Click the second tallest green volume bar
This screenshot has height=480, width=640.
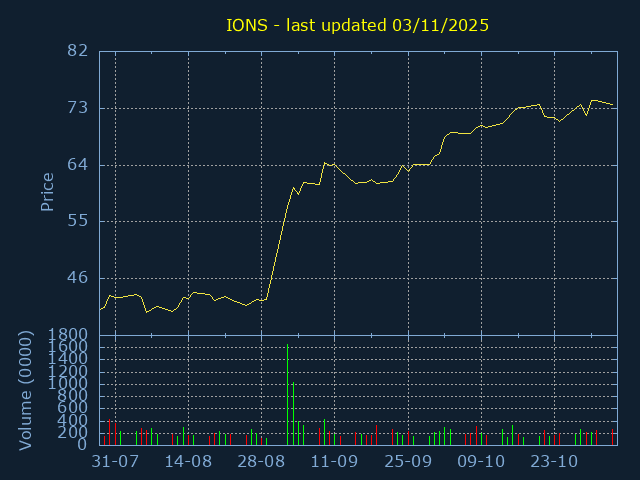(293, 413)
